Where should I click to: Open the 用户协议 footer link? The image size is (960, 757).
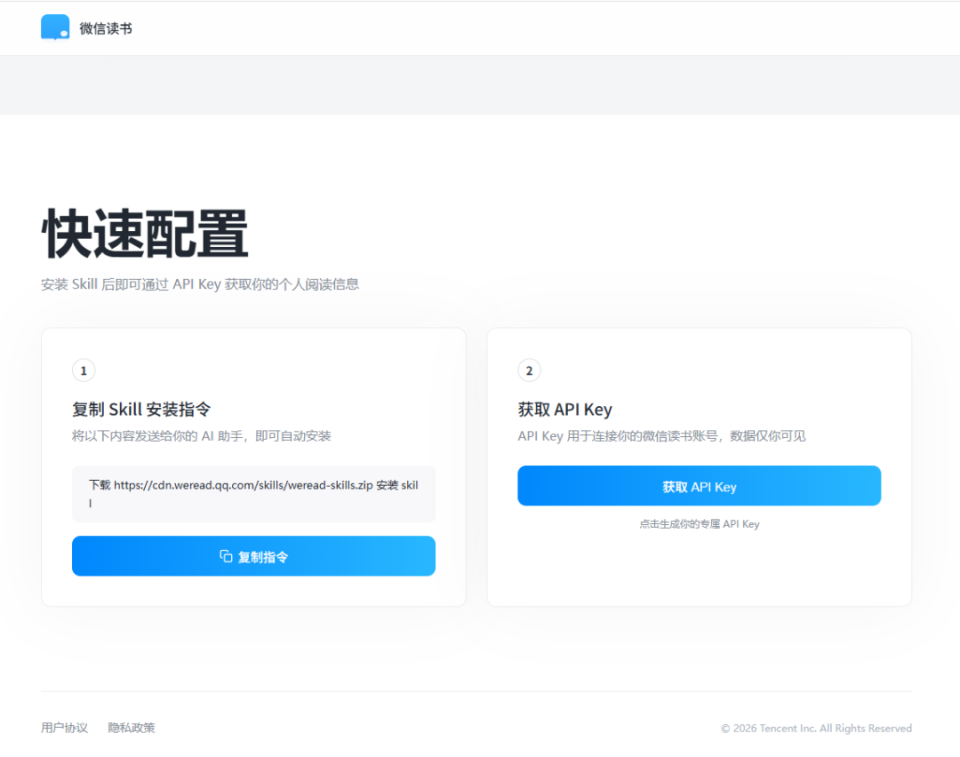(x=64, y=728)
